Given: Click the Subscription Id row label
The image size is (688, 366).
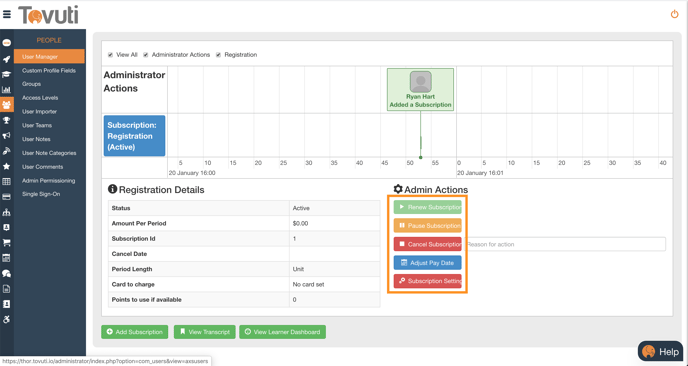Looking at the screenshot, I should pos(133,239).
